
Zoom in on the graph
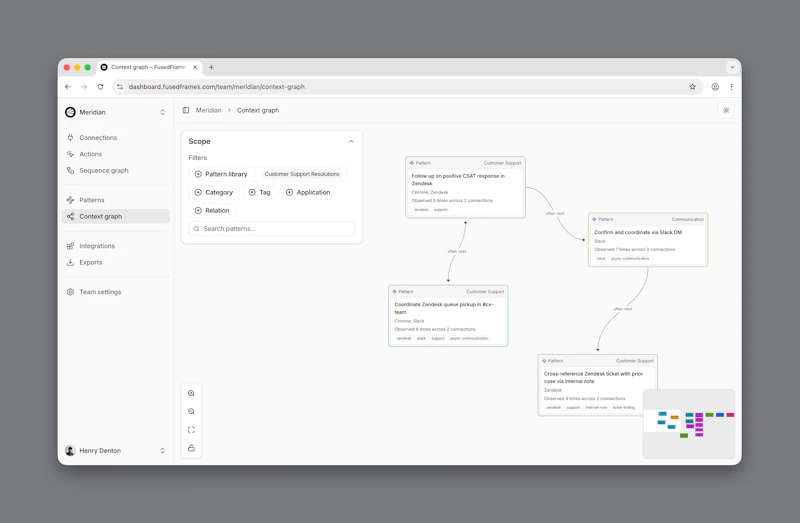coord(191,393)
